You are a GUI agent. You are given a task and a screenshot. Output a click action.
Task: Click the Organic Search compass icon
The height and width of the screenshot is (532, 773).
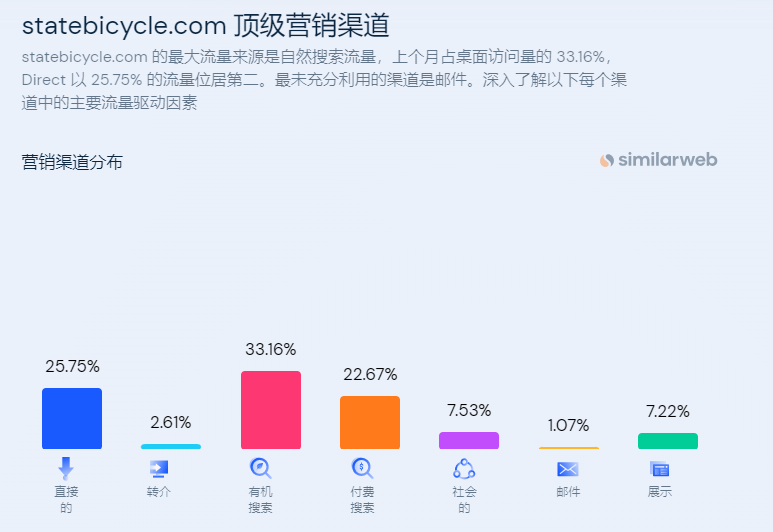tap(260, 468)
